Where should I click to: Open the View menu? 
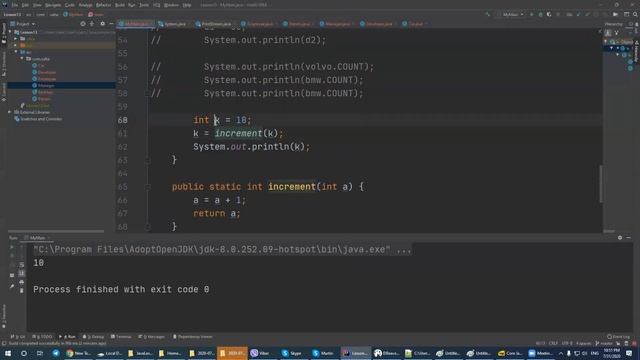[37, 5]
